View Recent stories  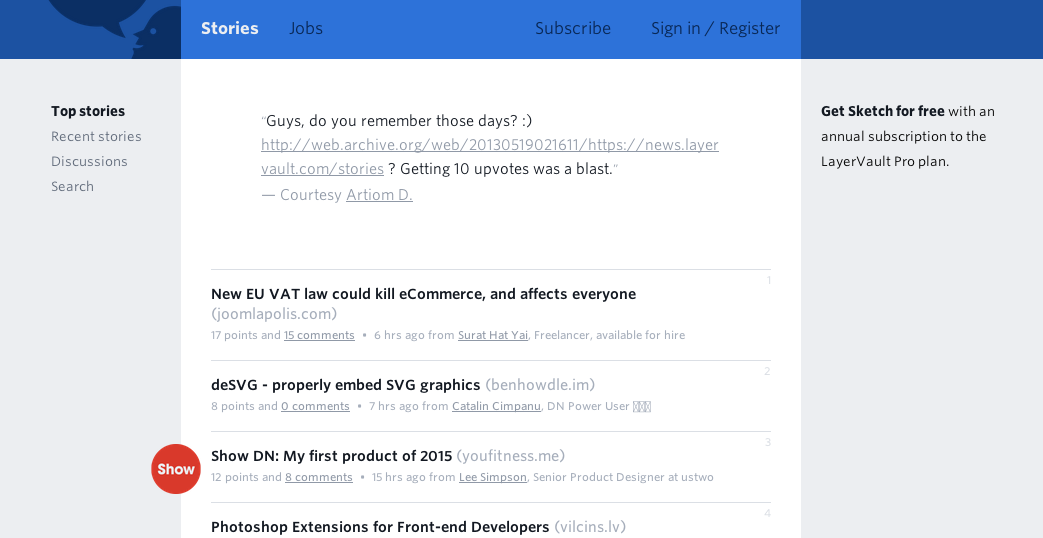pos(96,136)
